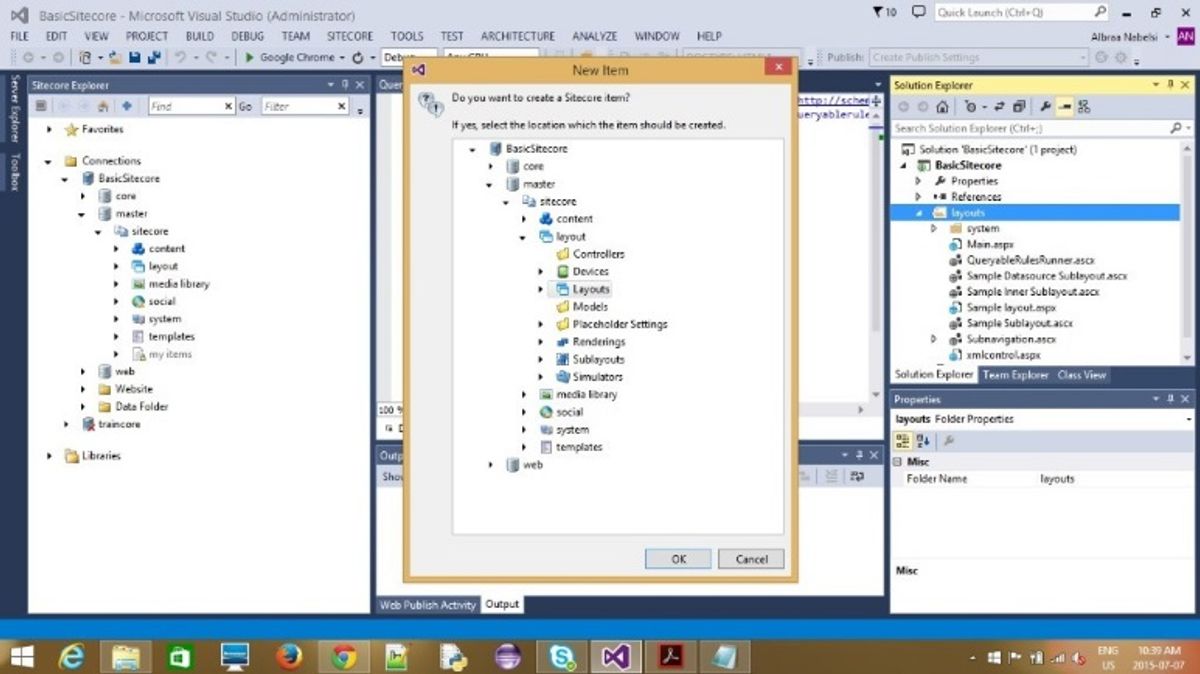
Task: Select Sublayouts in New Item dialog tree
Action: click(x=598, y=359)
